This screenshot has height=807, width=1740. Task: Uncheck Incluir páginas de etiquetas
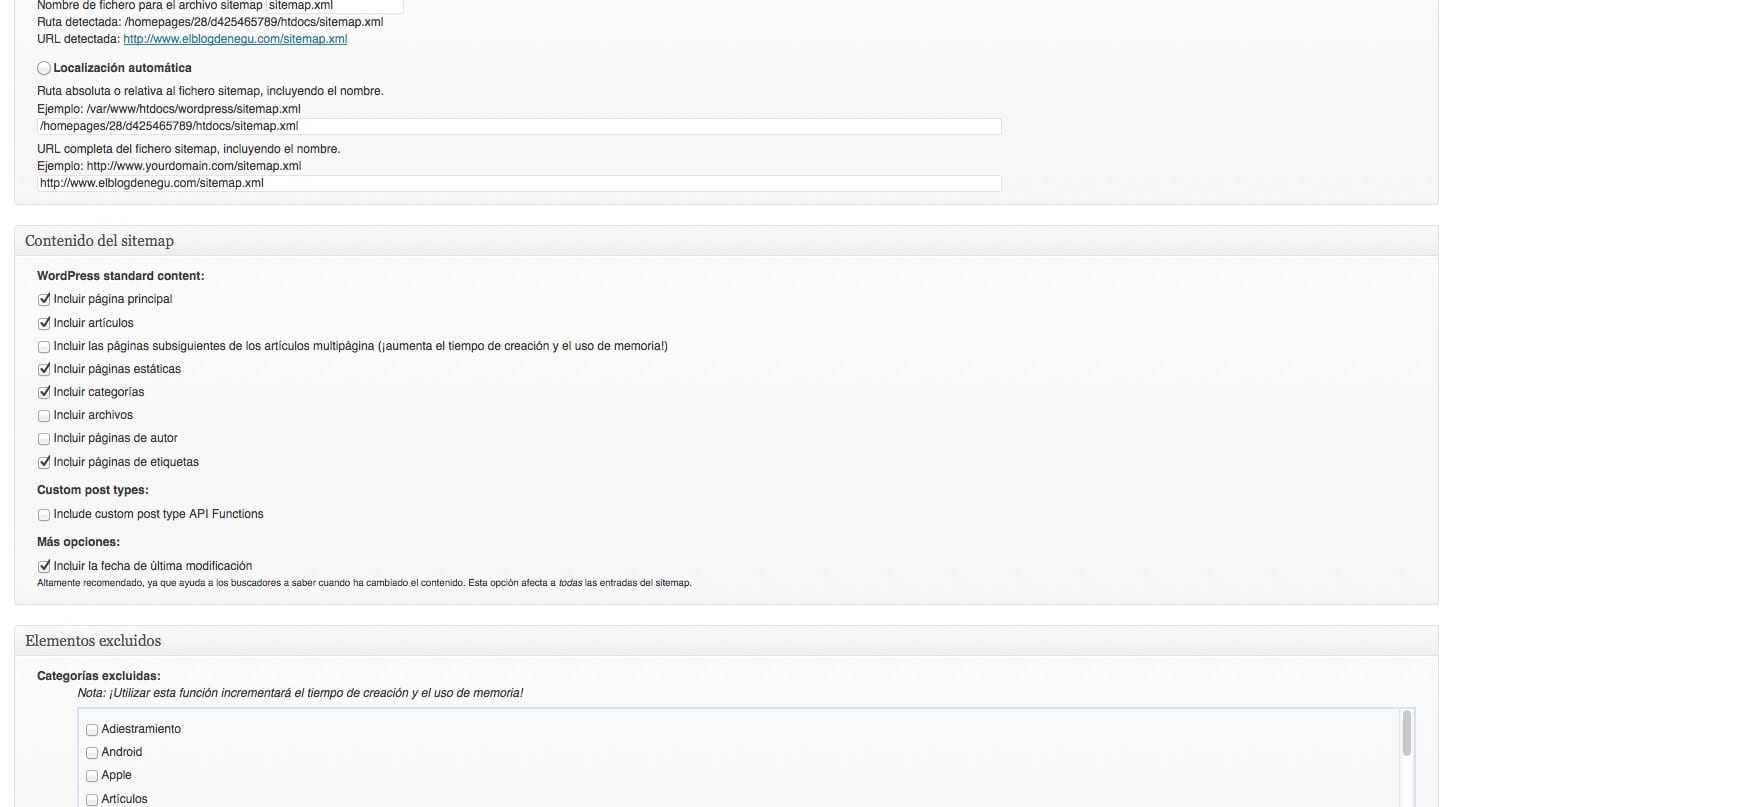(44, 462)
